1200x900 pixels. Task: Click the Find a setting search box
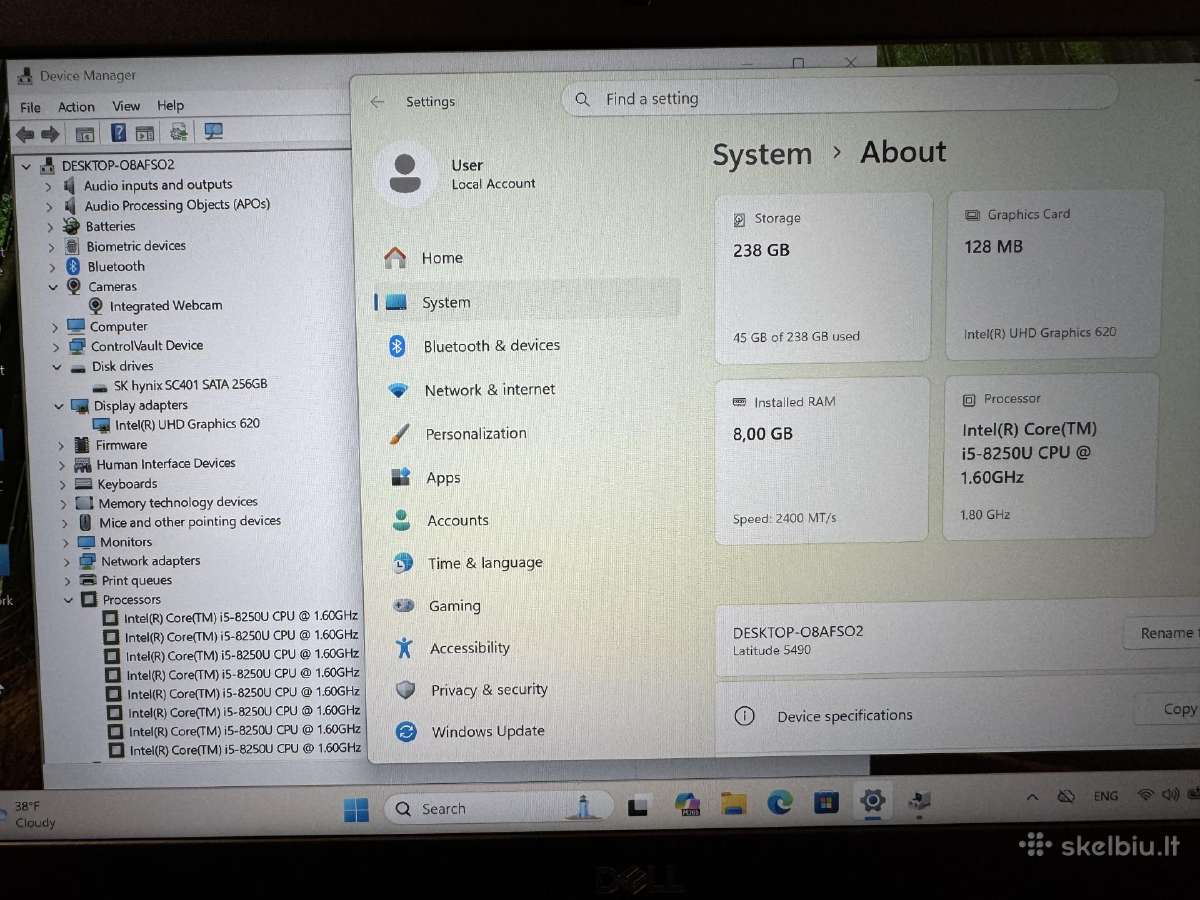click(x=840, y=98)
